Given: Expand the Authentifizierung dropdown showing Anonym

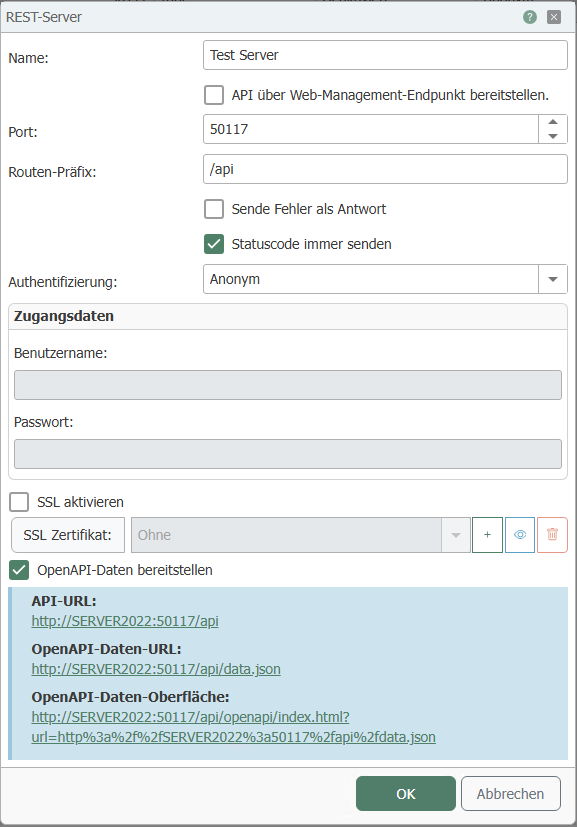Looking at the screenshot, I should [385, 279].
